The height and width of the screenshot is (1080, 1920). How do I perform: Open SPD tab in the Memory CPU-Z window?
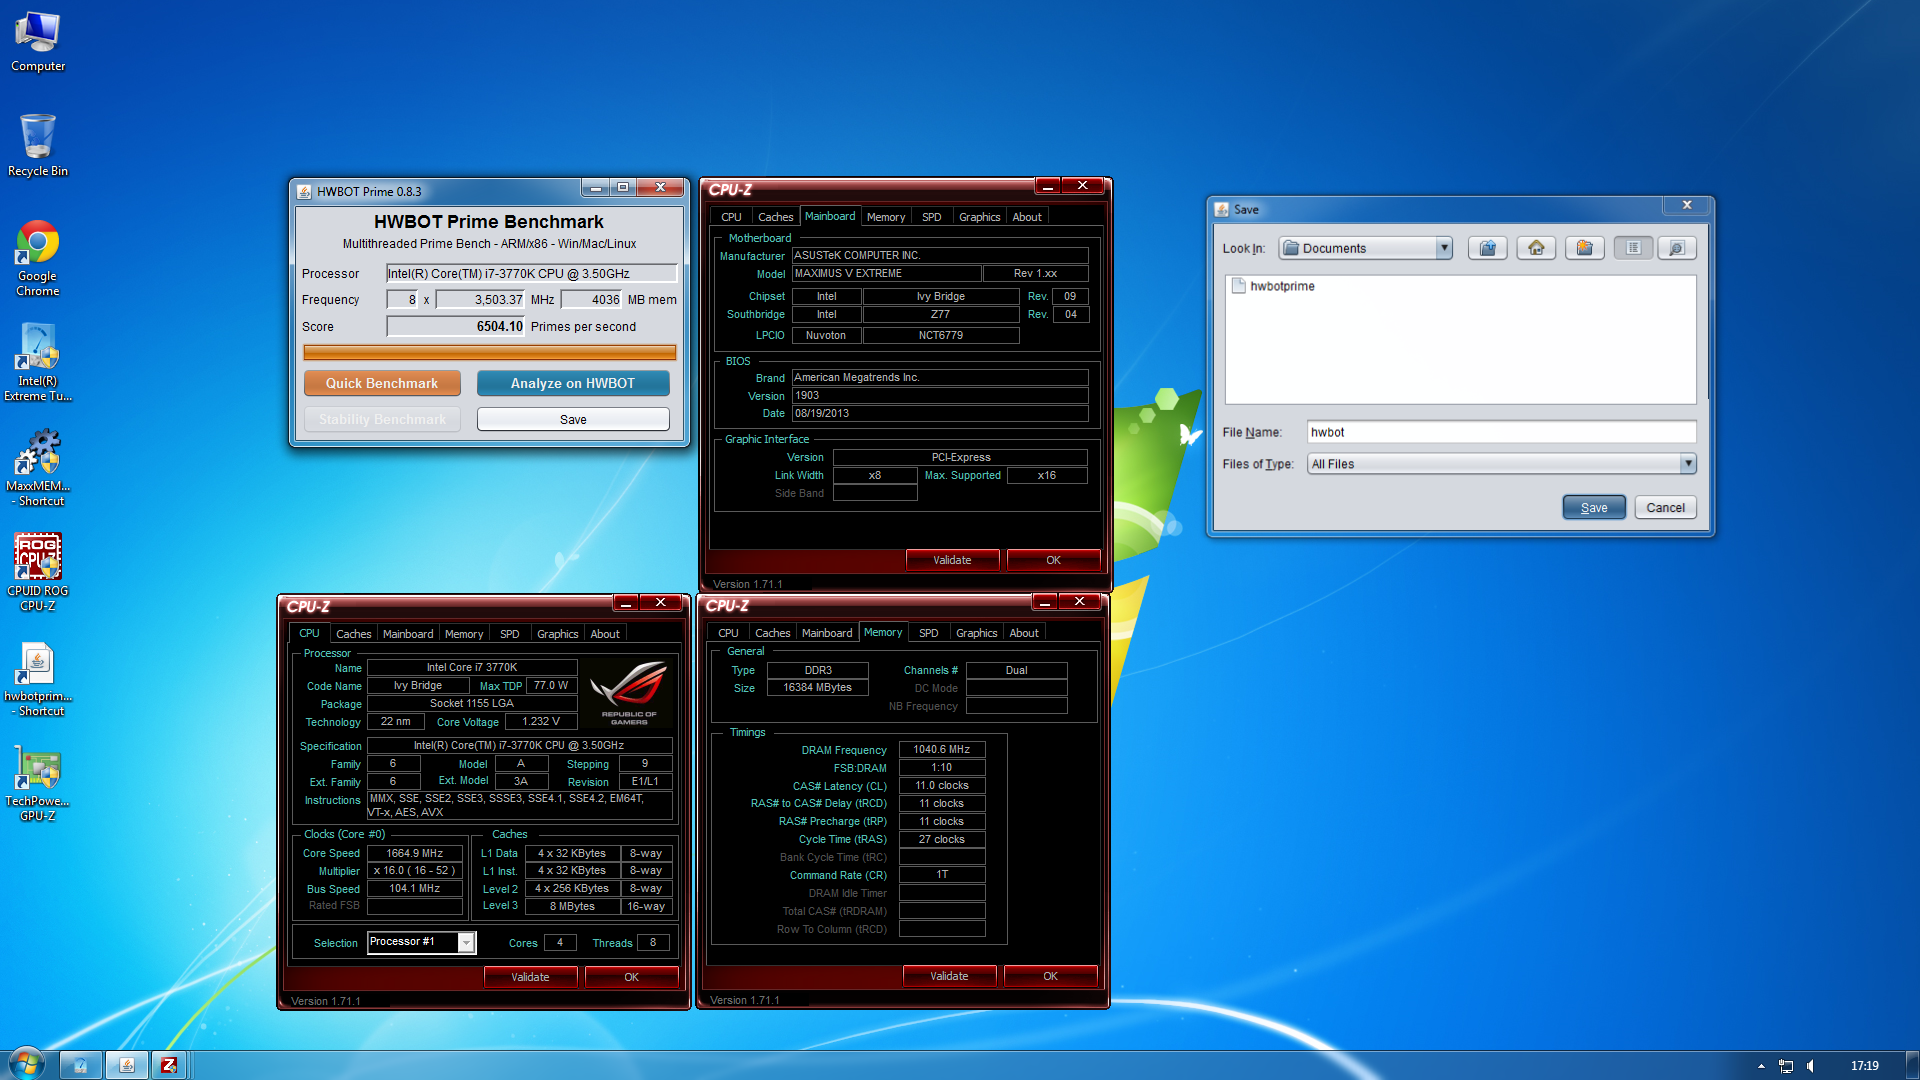tap(928, 633)
